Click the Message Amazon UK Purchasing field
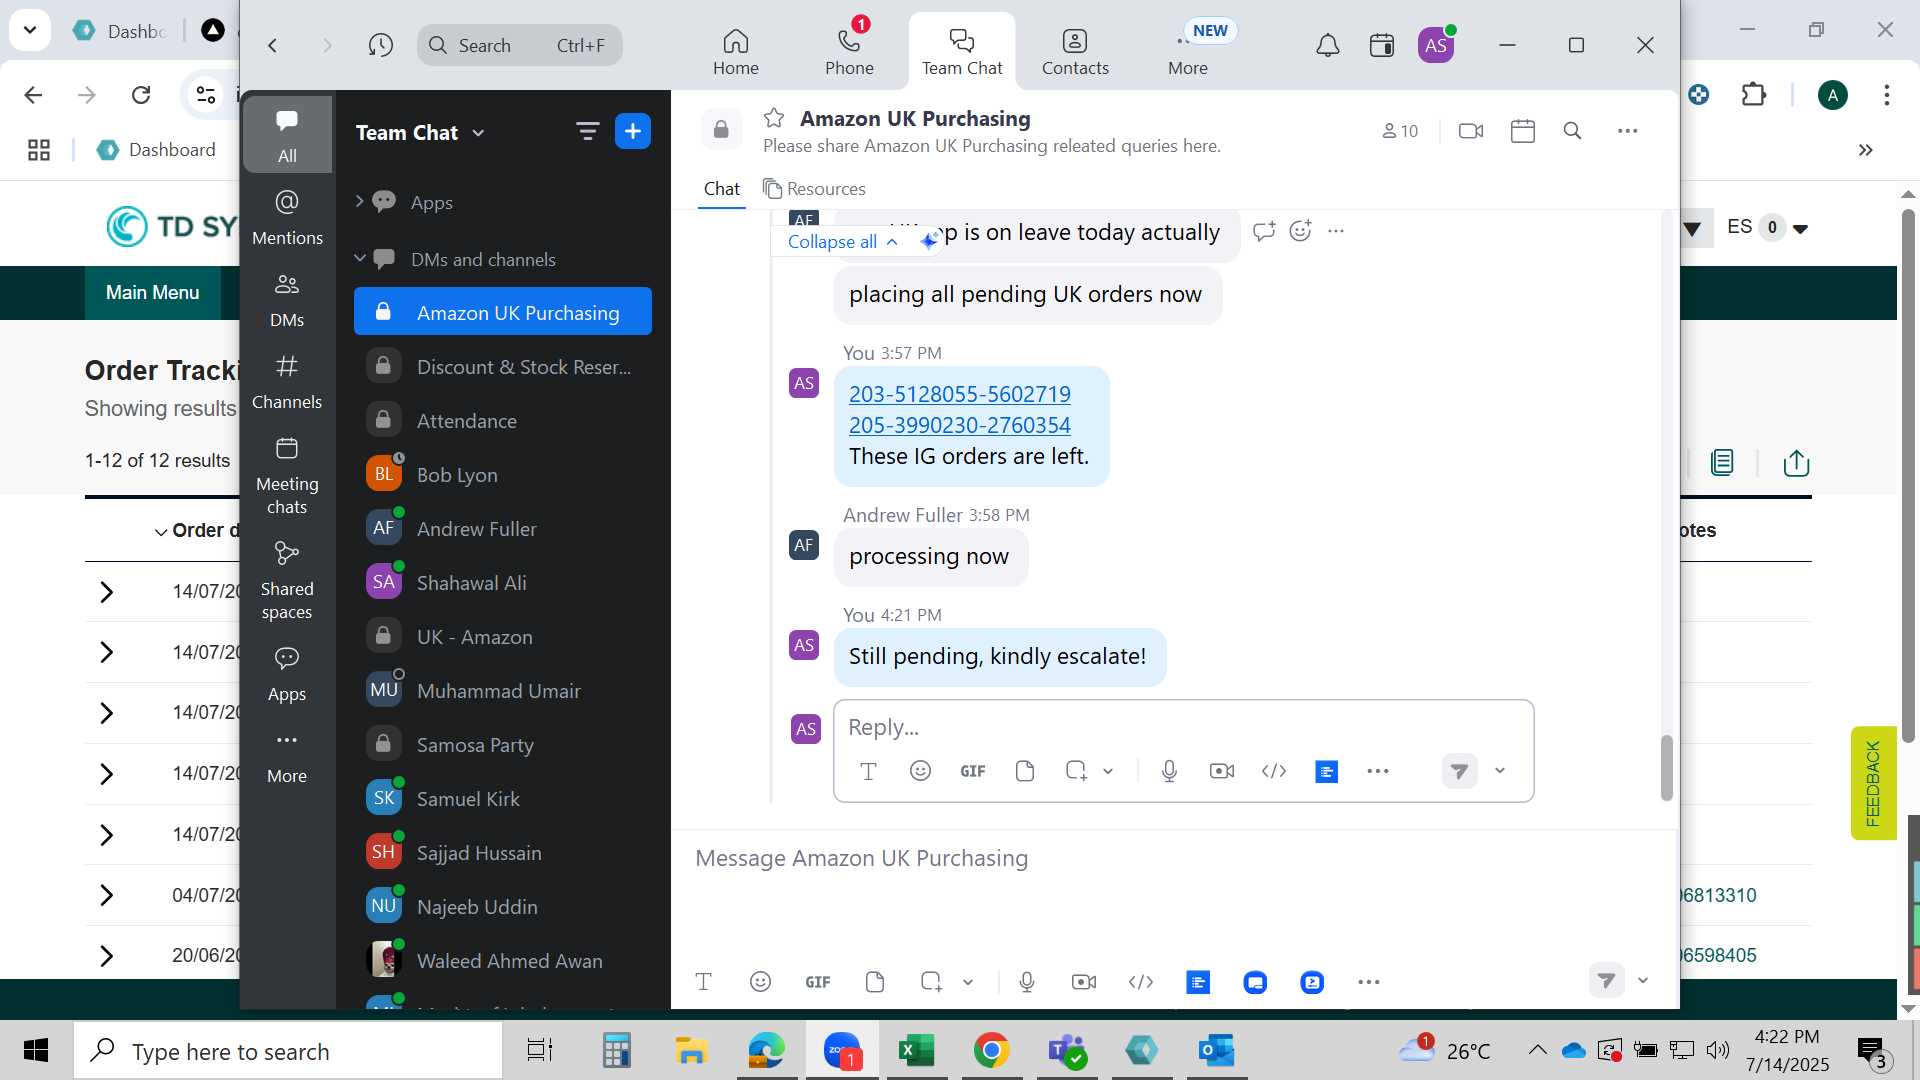 click(1174, 858)
